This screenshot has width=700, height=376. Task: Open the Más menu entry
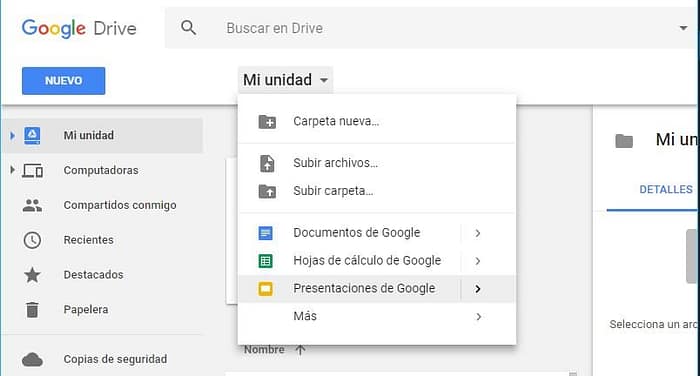tap(377, 316)
